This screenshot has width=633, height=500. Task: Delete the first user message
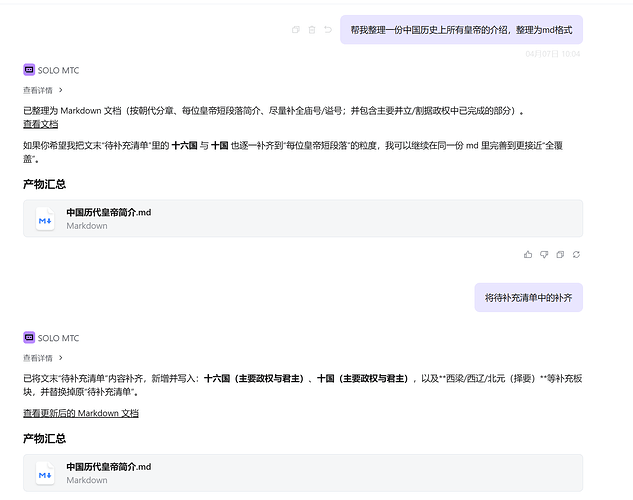tap(312, 30)
